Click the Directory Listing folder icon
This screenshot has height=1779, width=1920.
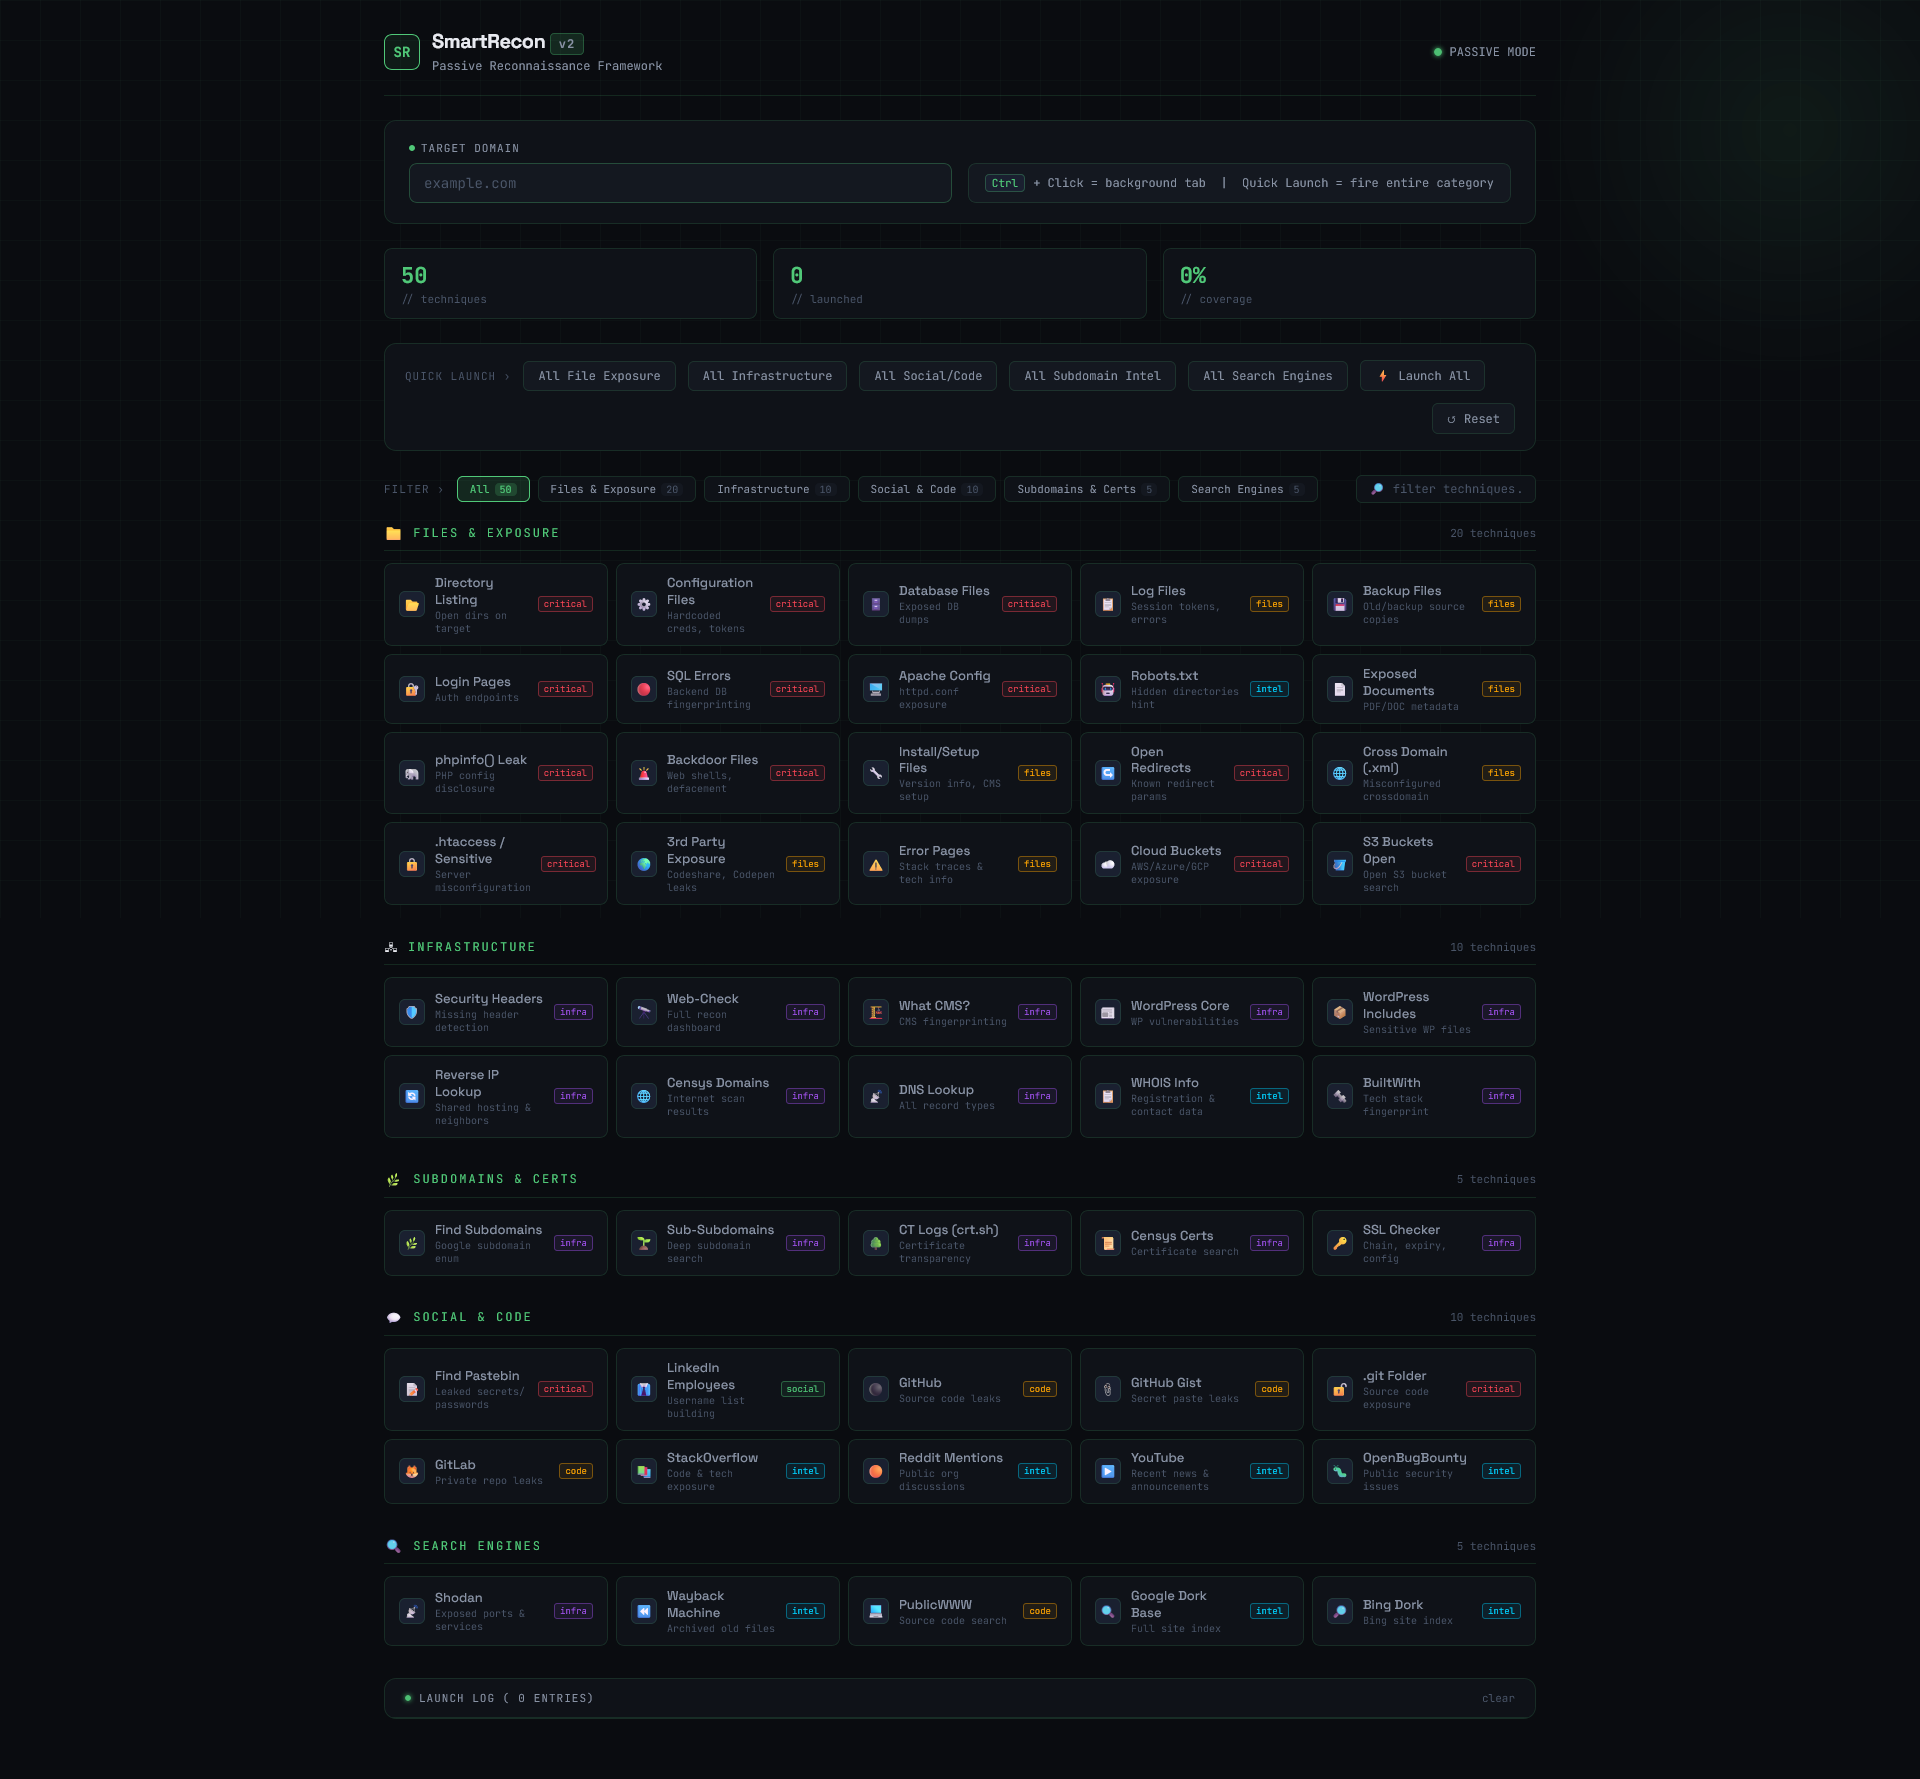pos(412,604)
